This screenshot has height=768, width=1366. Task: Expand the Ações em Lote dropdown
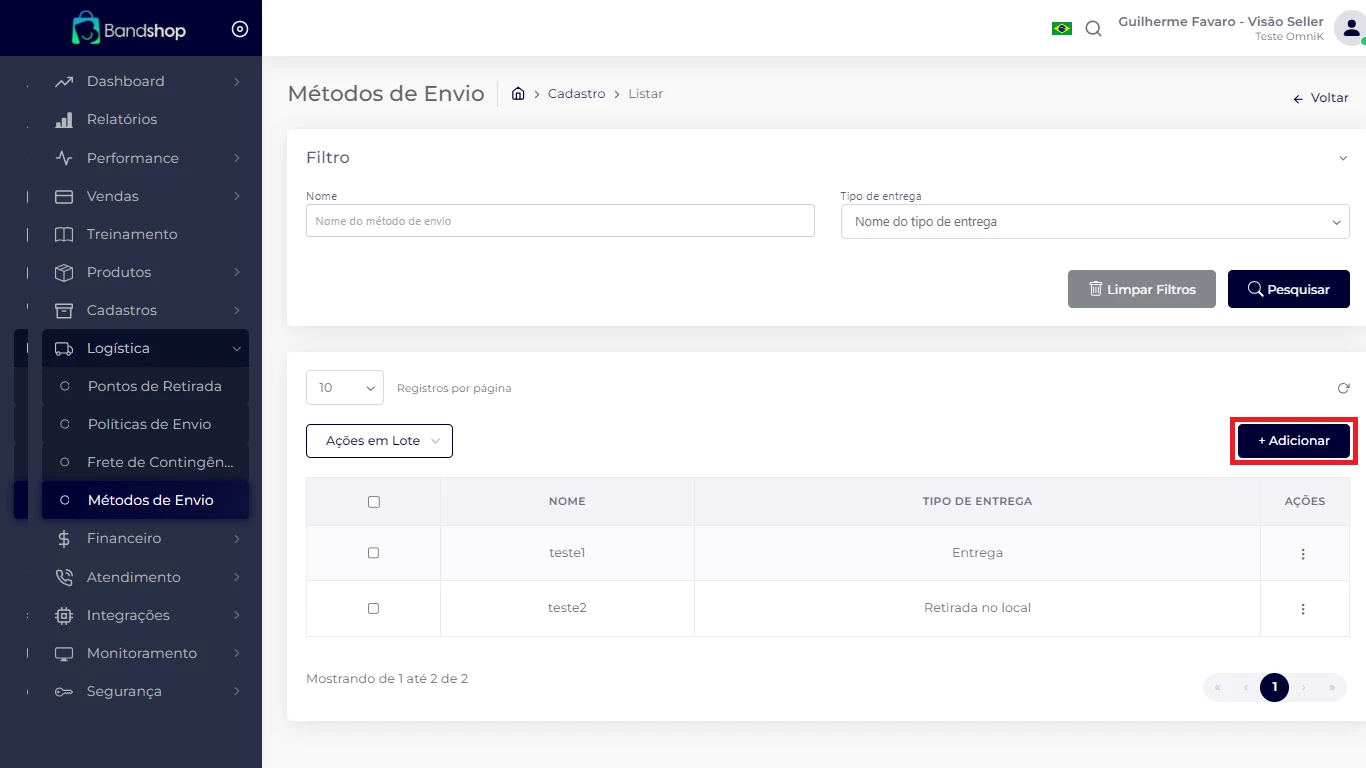(379, 441)
